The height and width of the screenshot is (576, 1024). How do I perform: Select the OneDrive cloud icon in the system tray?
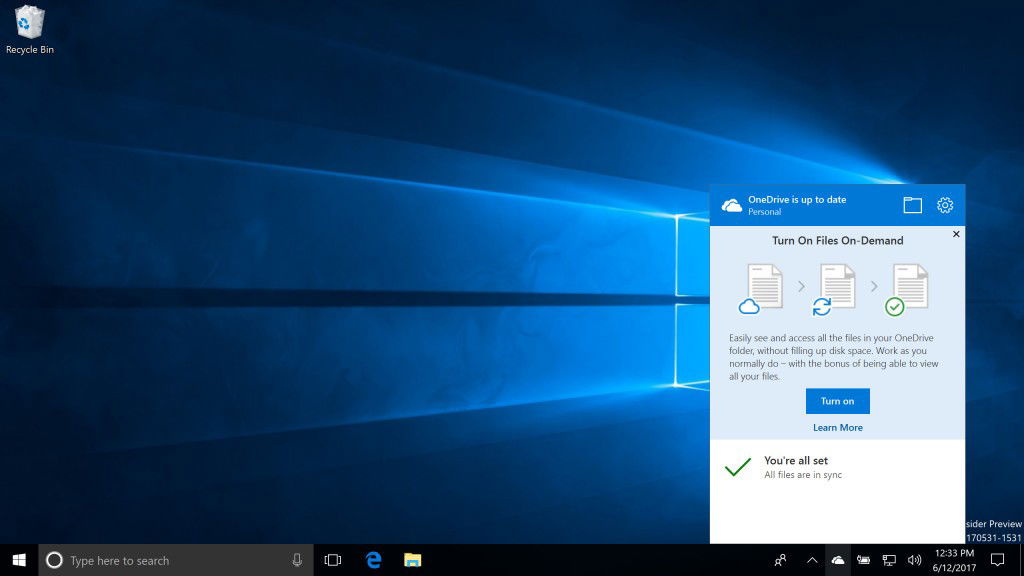pos(838,560)
